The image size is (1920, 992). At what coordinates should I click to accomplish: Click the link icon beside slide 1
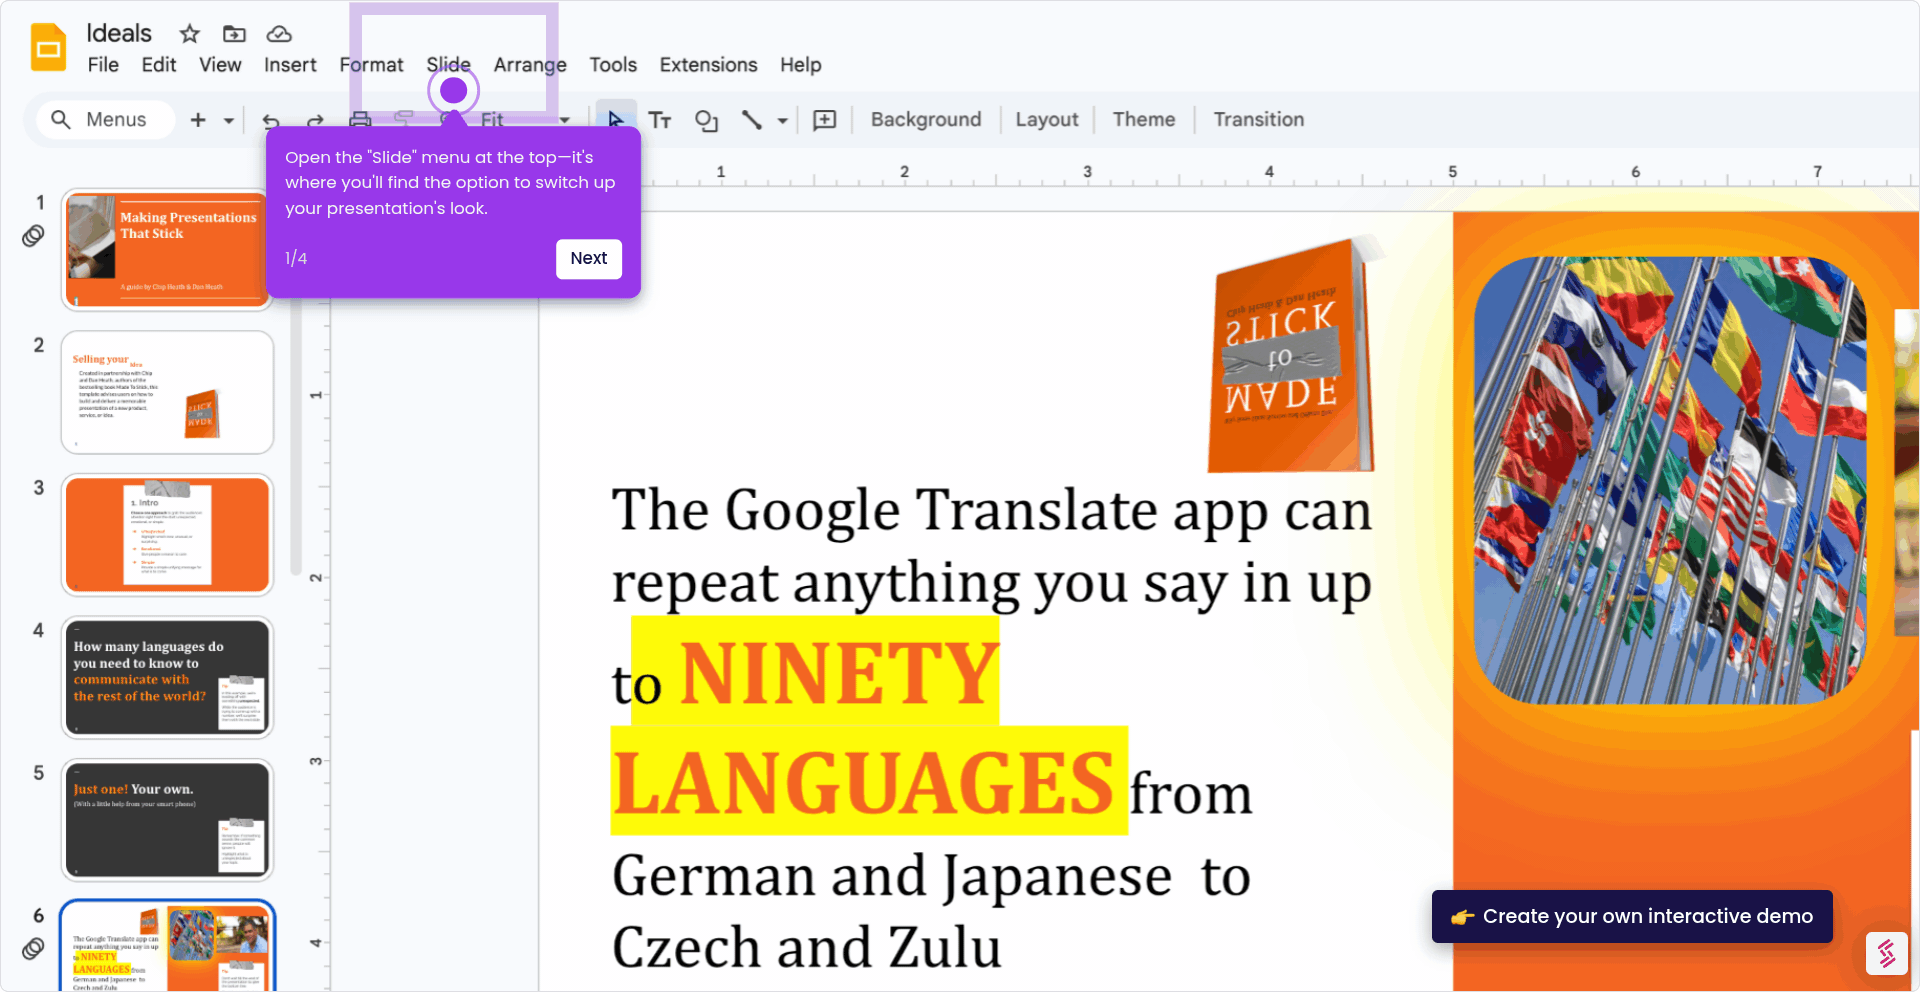pos(33,236)
